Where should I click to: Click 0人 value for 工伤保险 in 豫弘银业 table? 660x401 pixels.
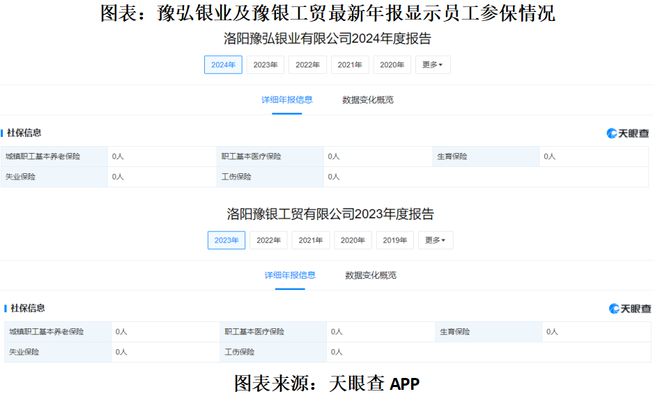point(334,177)
